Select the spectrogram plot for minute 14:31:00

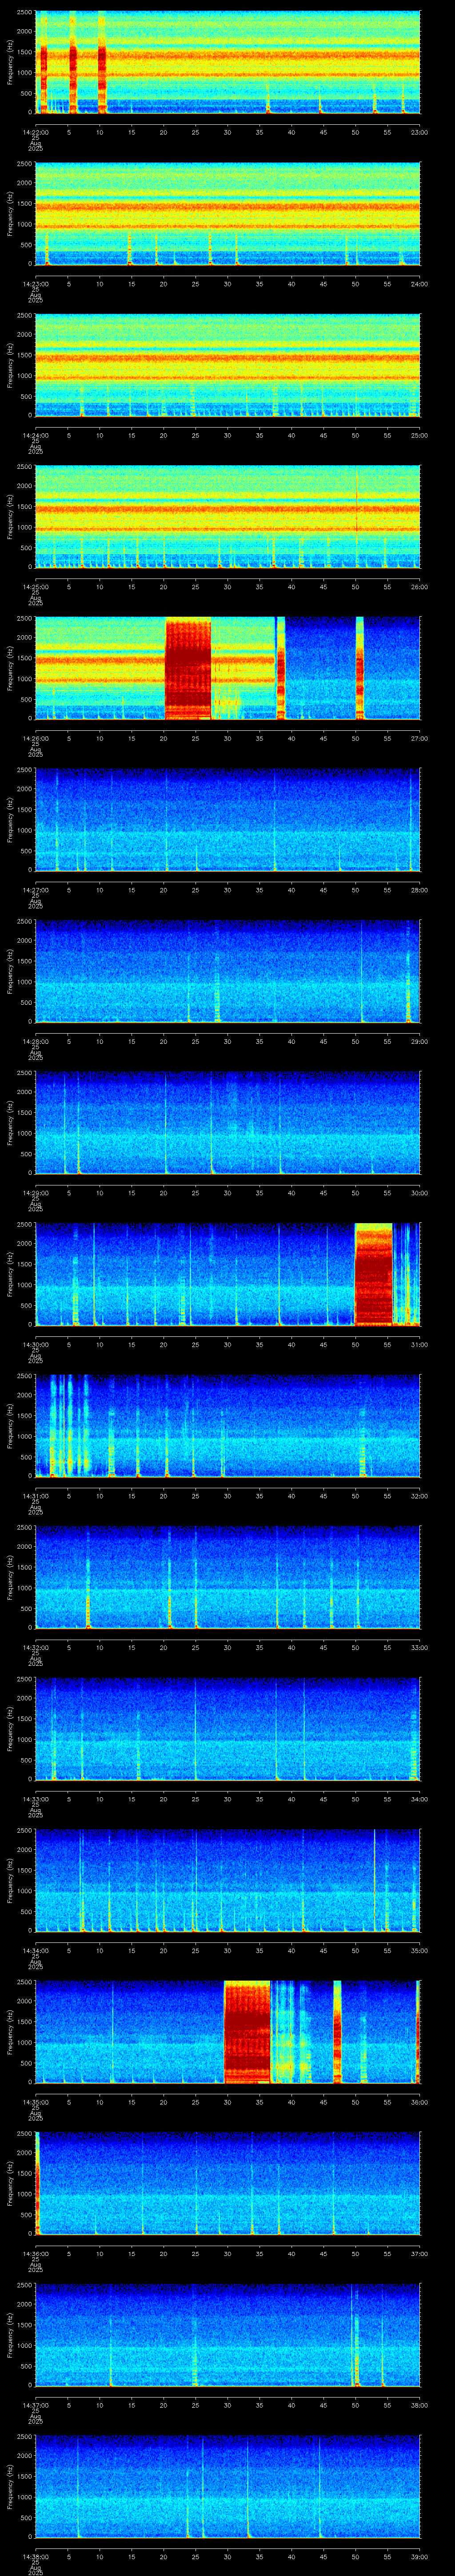228,1426
